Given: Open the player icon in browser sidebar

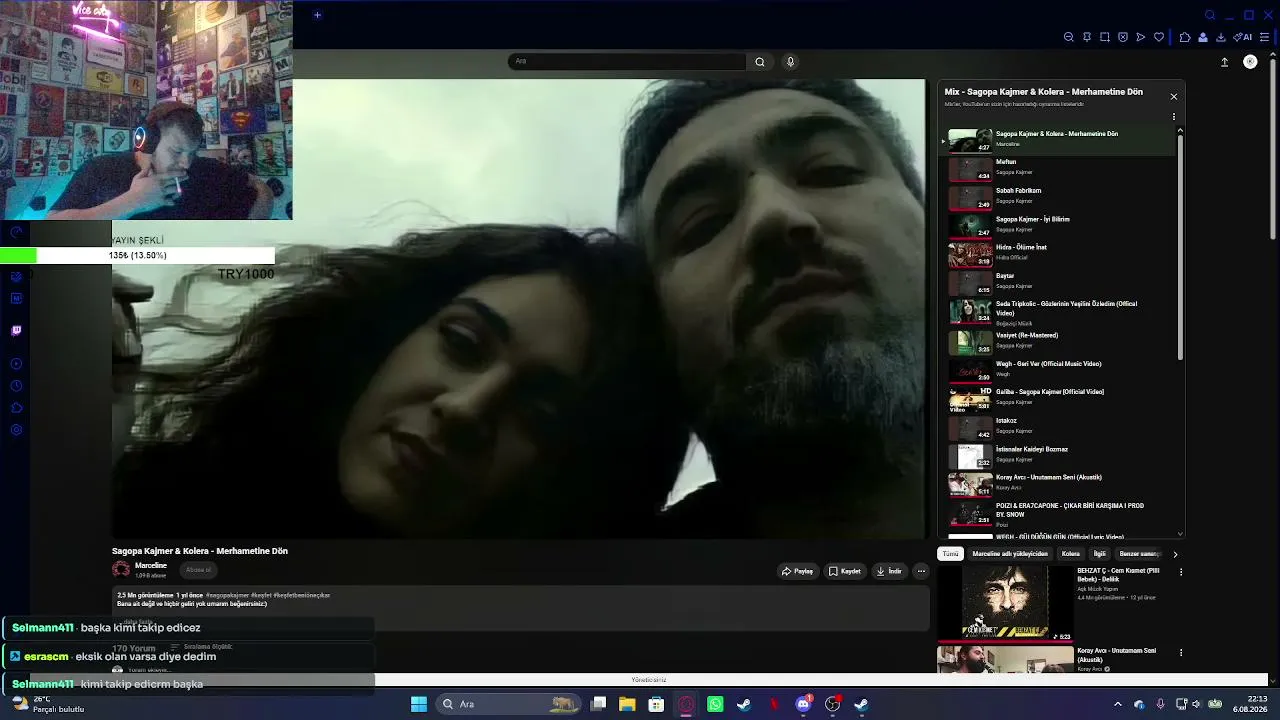Looking at the screenshot, I should 16,364.
